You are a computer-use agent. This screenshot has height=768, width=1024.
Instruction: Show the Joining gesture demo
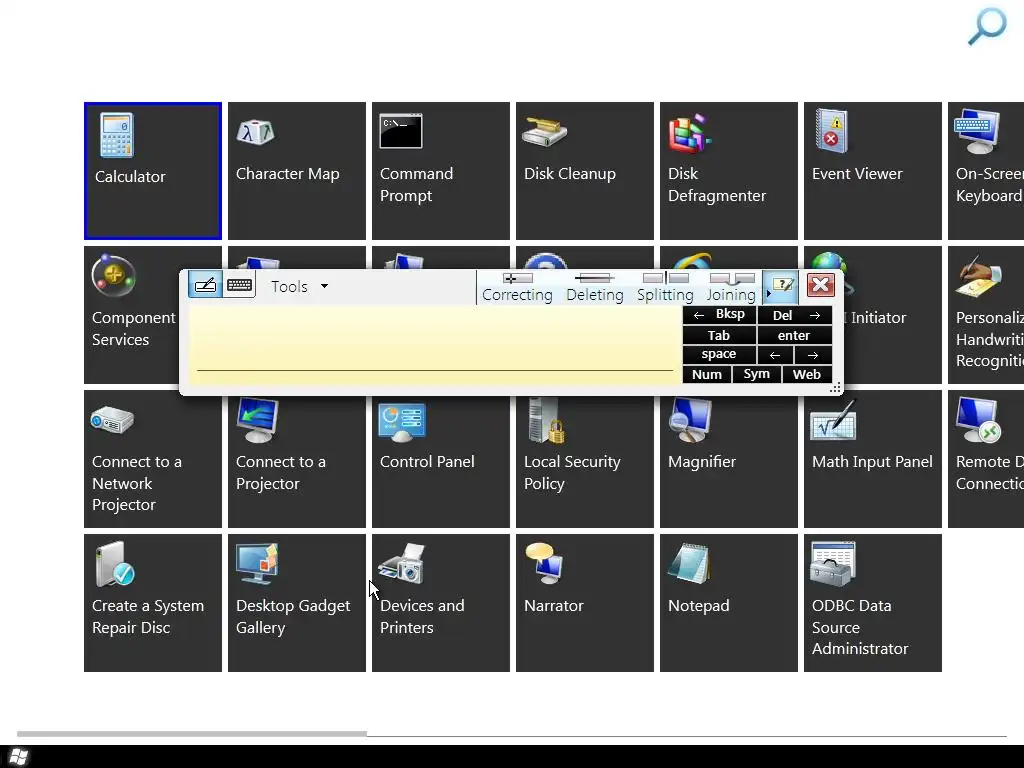coord(731,287)
